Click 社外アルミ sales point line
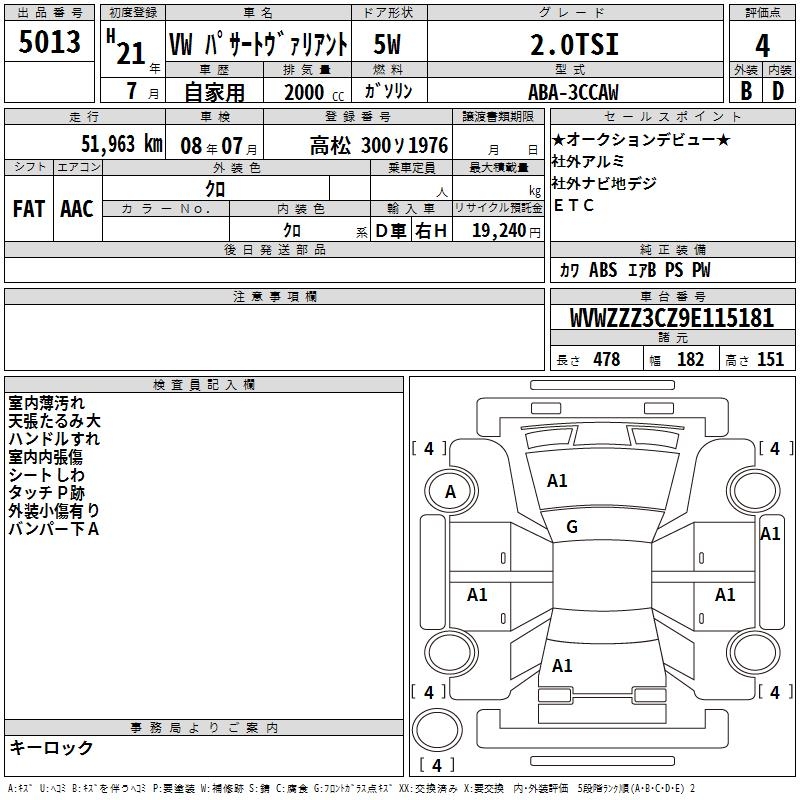This screenshot has width=800, height=800. click(588, 161)
